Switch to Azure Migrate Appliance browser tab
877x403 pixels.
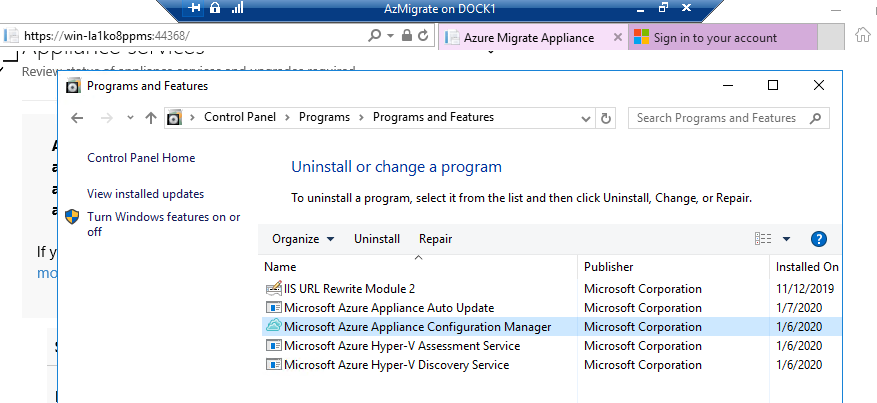point(529,37)
